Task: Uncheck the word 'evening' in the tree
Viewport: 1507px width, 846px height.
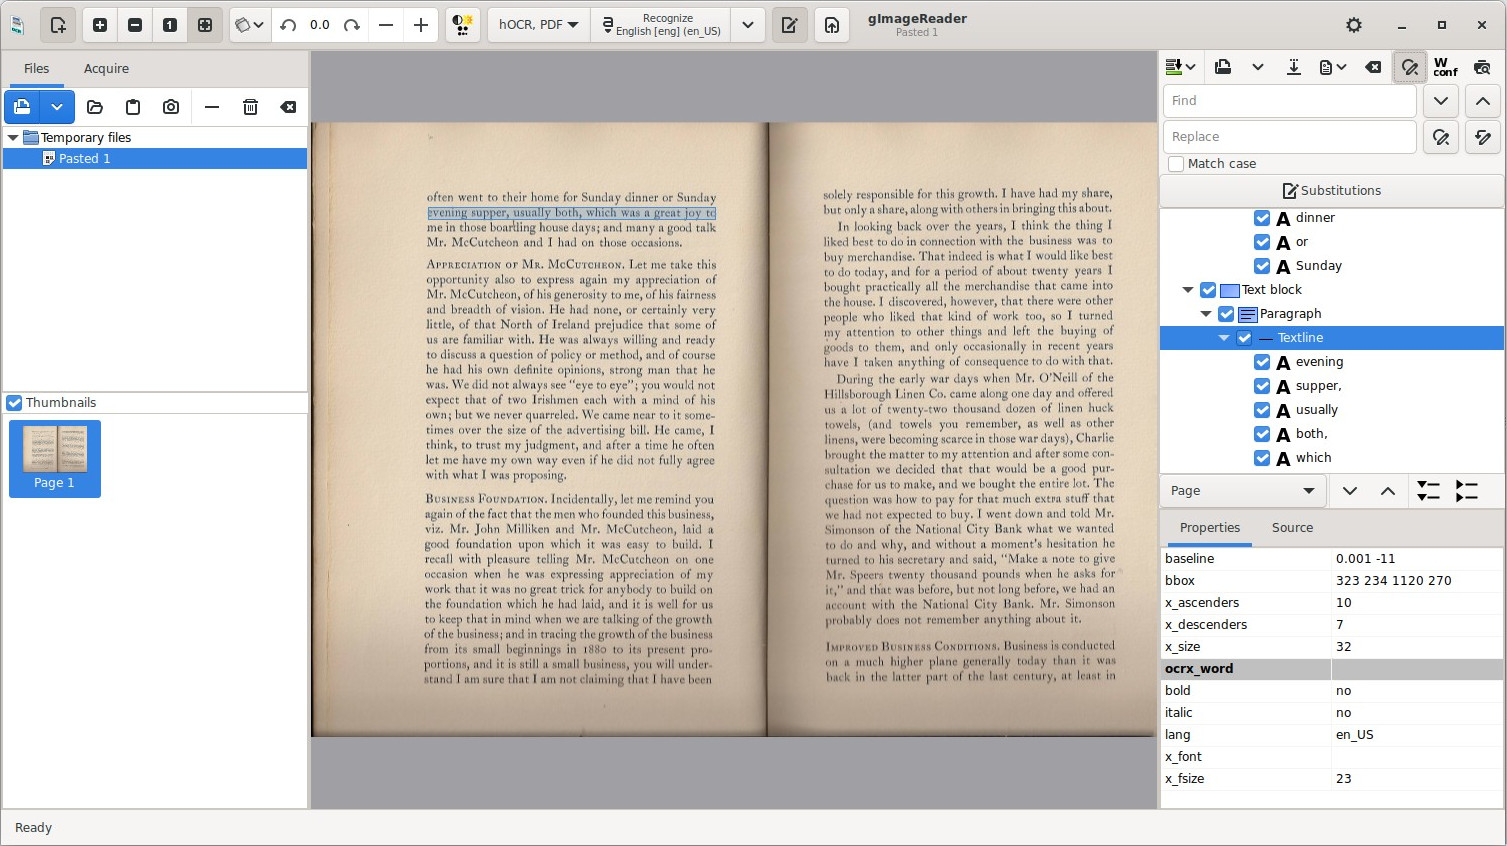Action: click(x=1262, y=362)
